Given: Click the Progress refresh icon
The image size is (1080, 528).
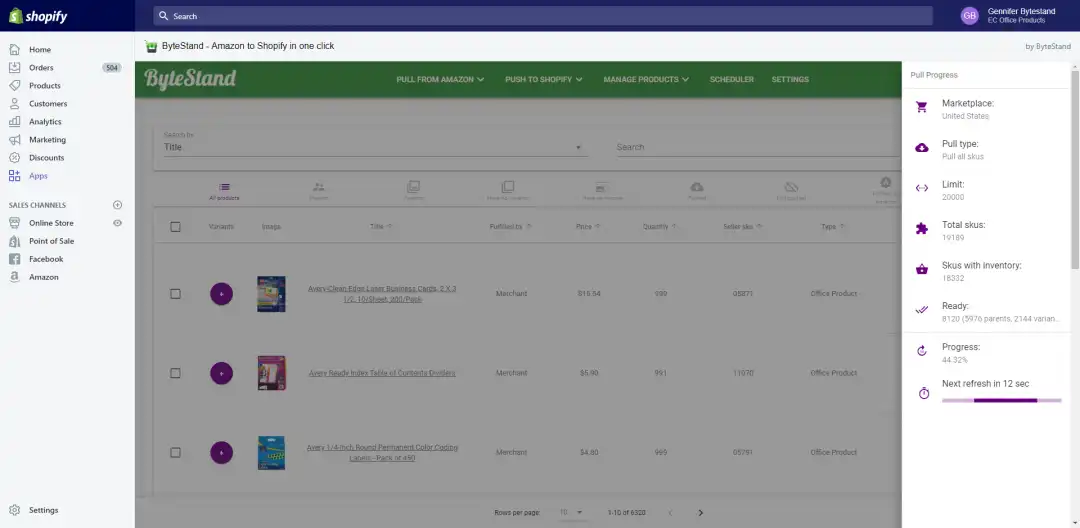Looking at the screenshot, I should coord(922,351).
